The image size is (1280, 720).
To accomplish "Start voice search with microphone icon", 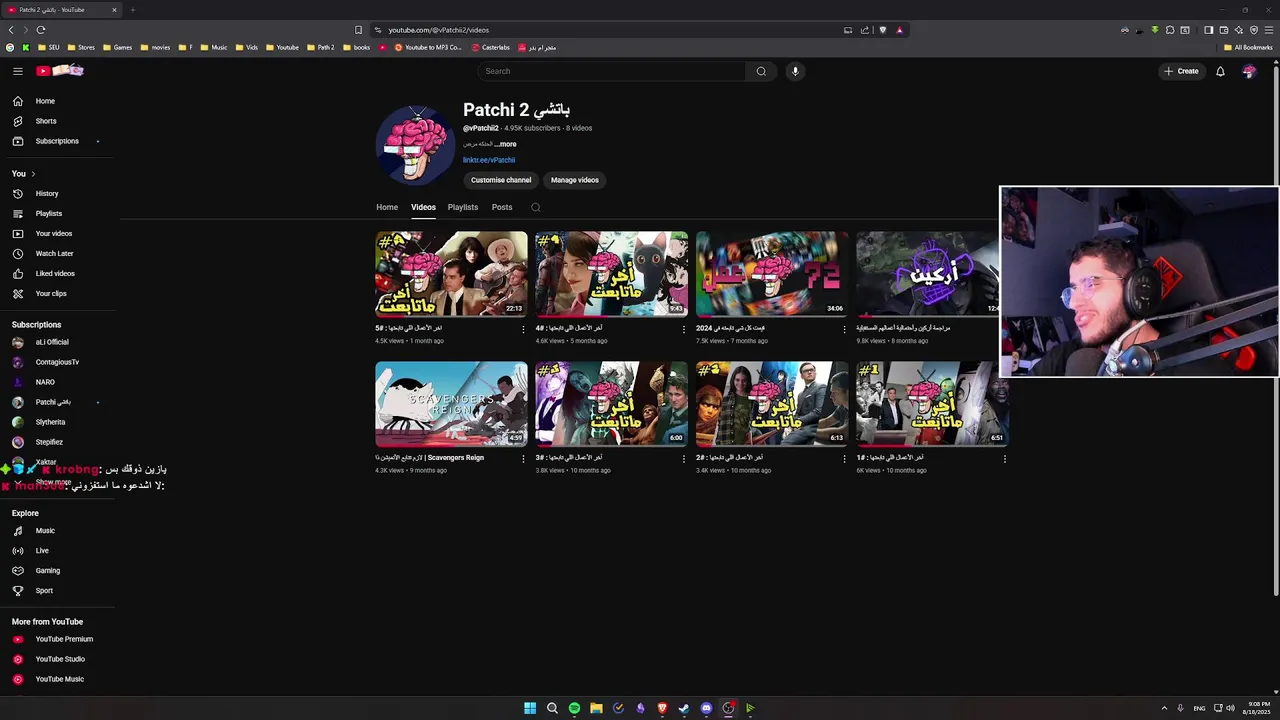I will coord(796,71).
